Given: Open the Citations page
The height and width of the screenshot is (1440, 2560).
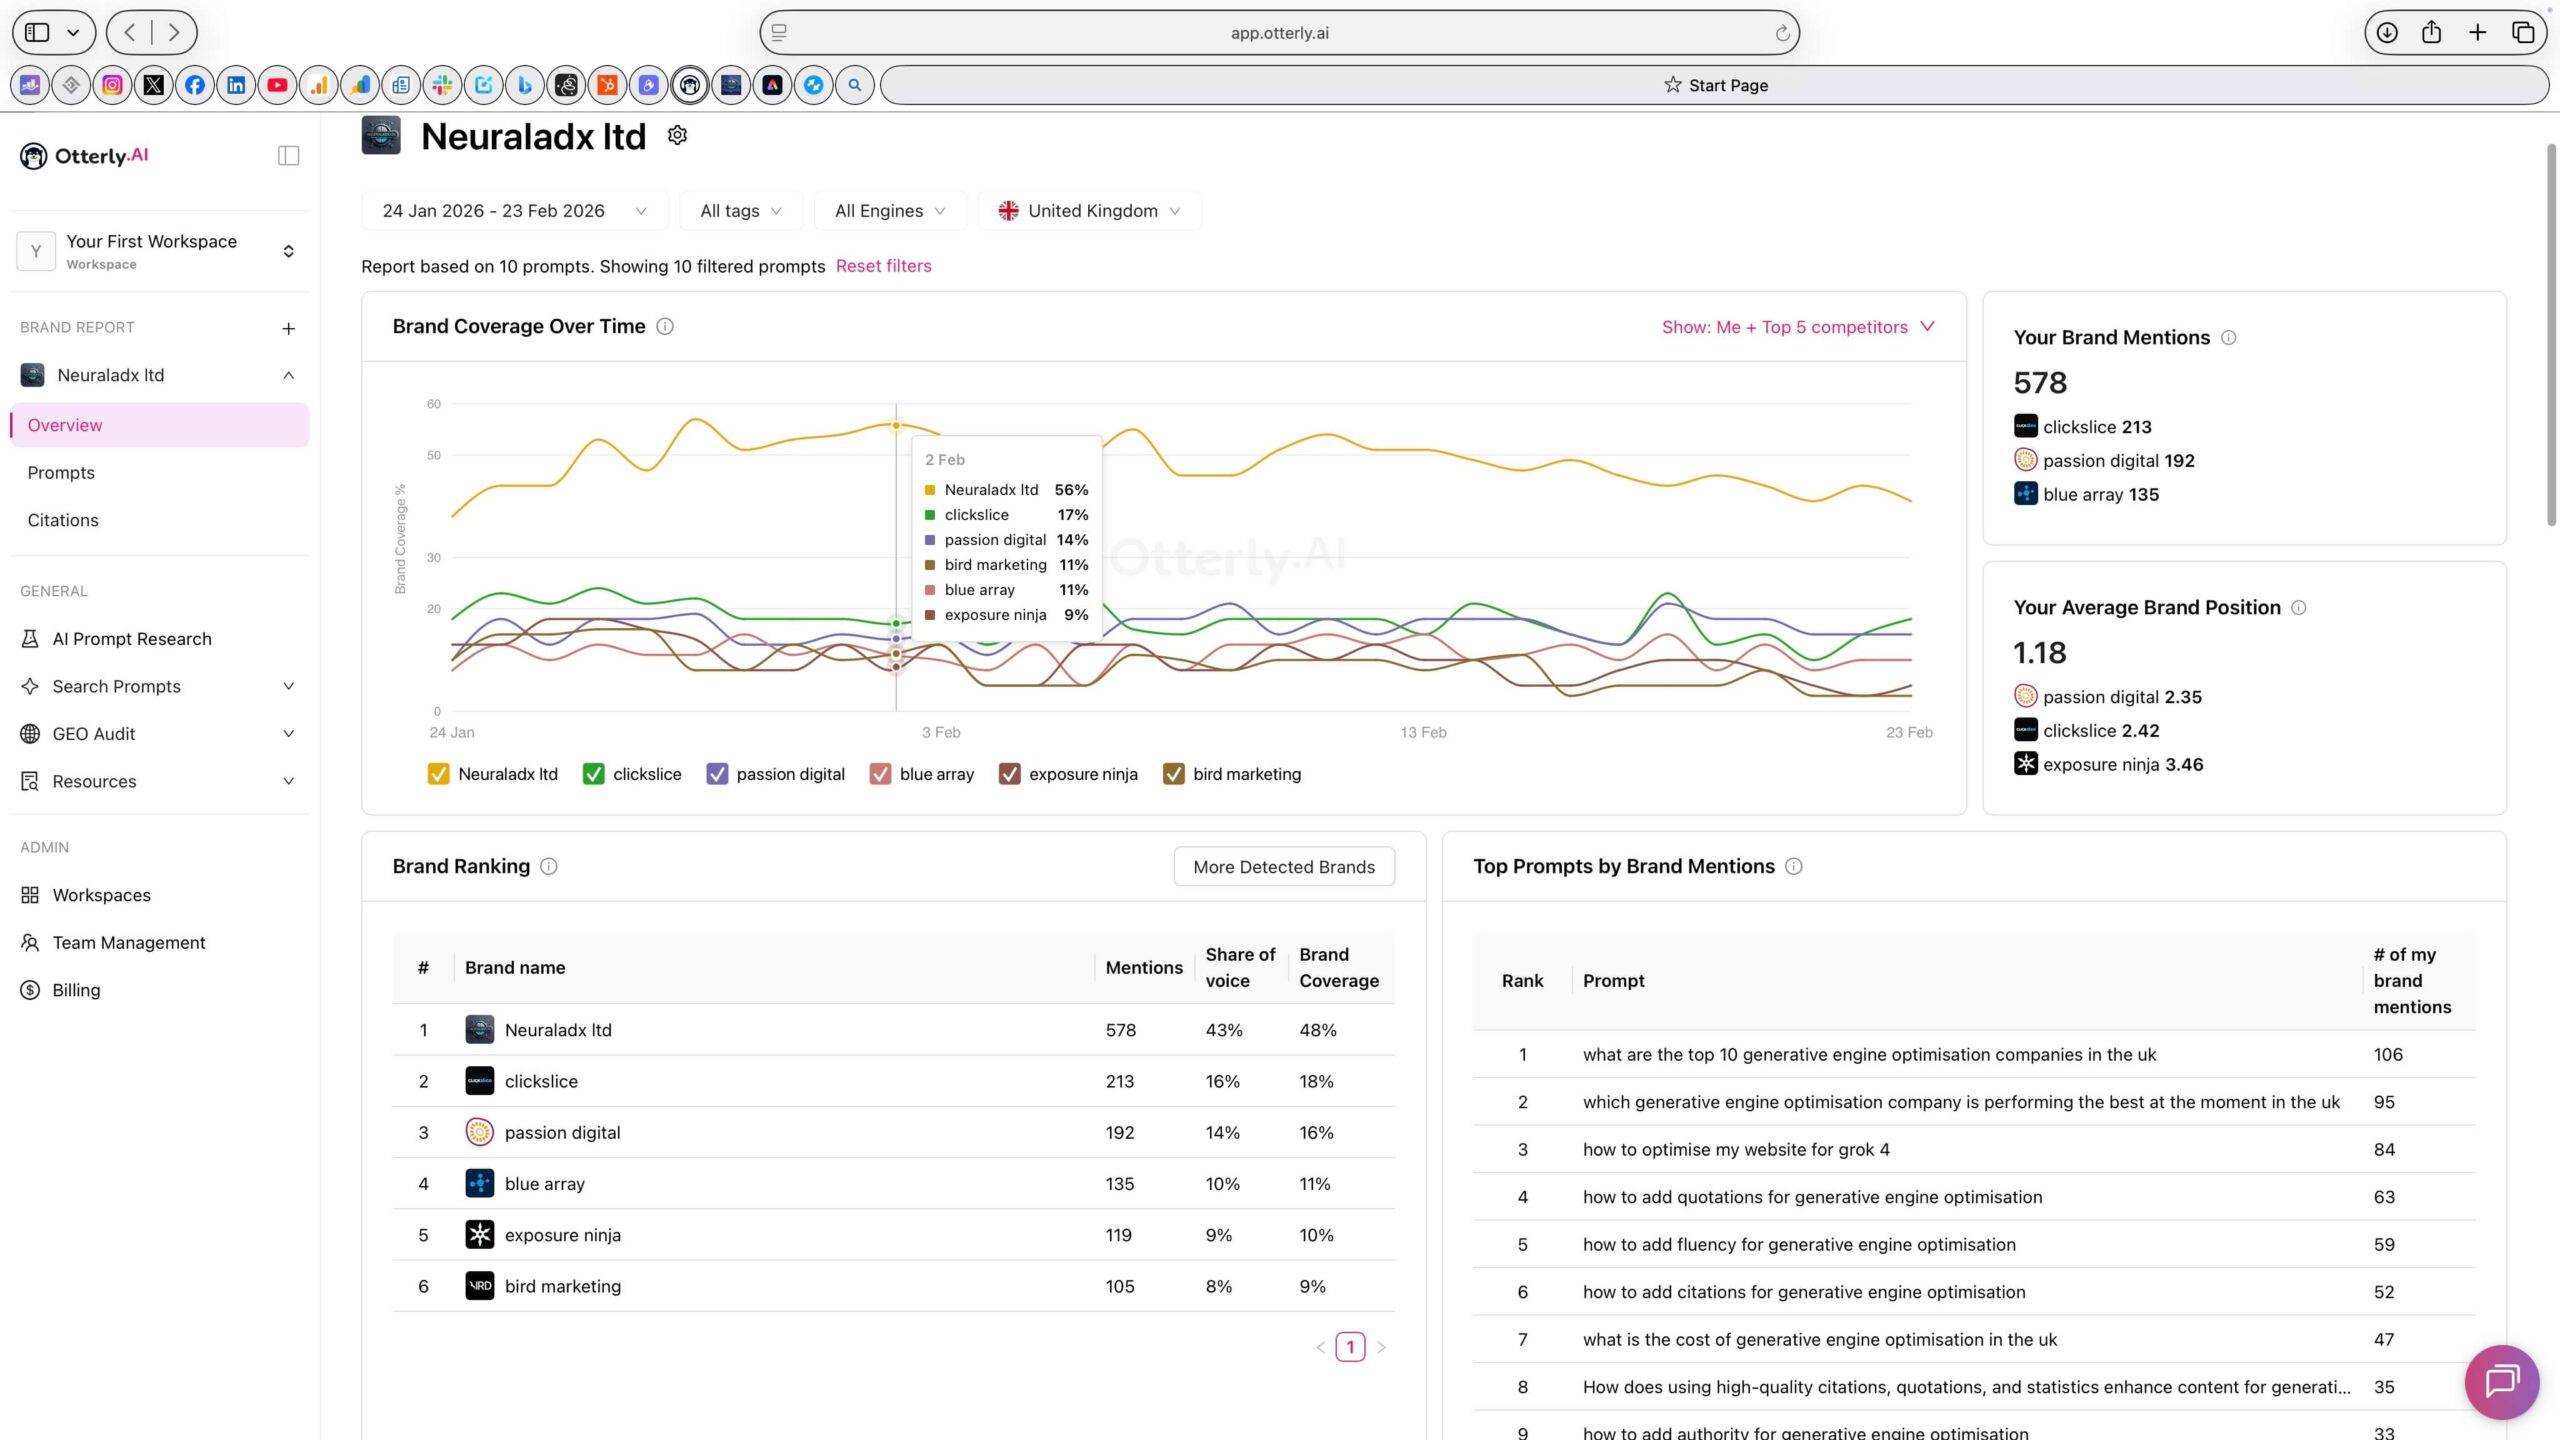Looking at the screenshot, I should pos(63,519).
